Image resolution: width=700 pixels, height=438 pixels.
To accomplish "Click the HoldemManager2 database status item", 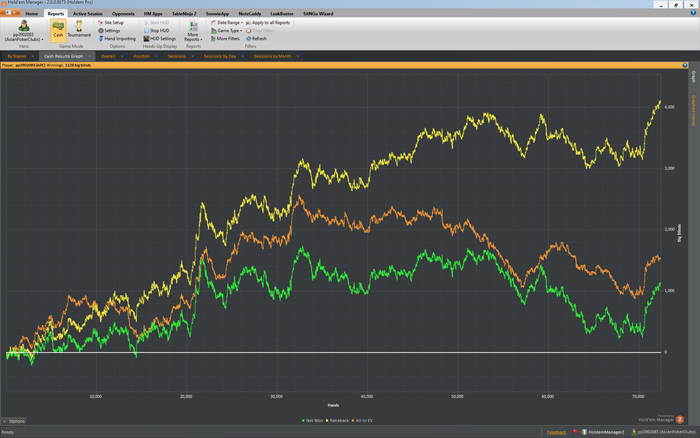I will point(603,432).
